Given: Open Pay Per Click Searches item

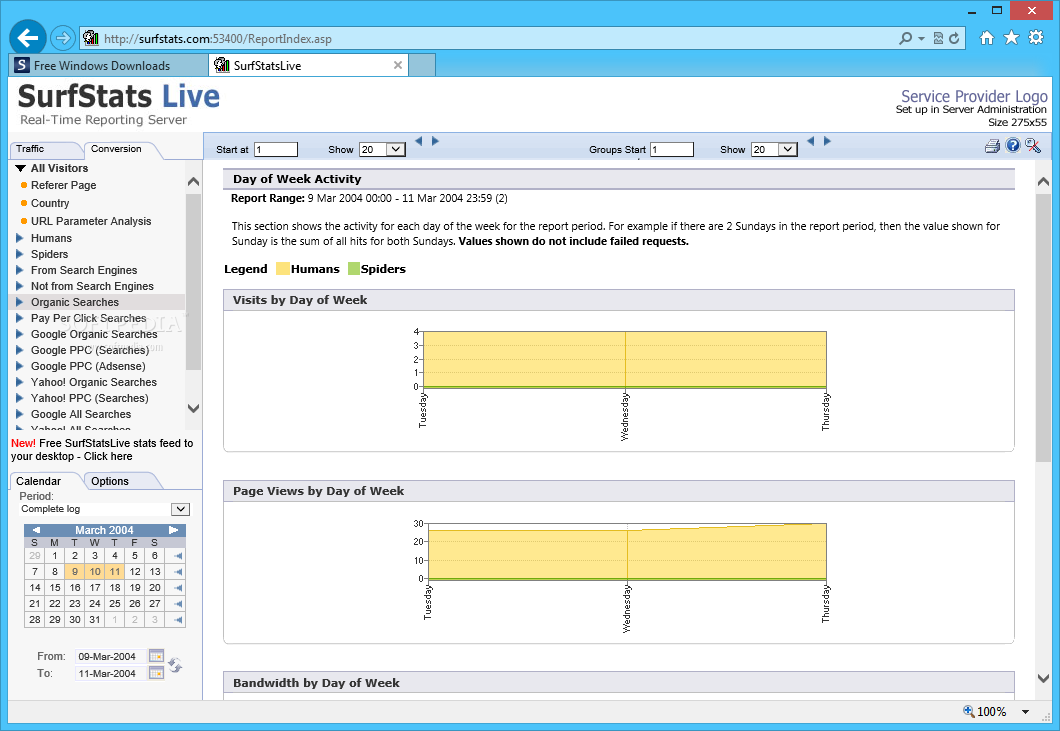Looking at the screenshot, I should coord(89,318).
